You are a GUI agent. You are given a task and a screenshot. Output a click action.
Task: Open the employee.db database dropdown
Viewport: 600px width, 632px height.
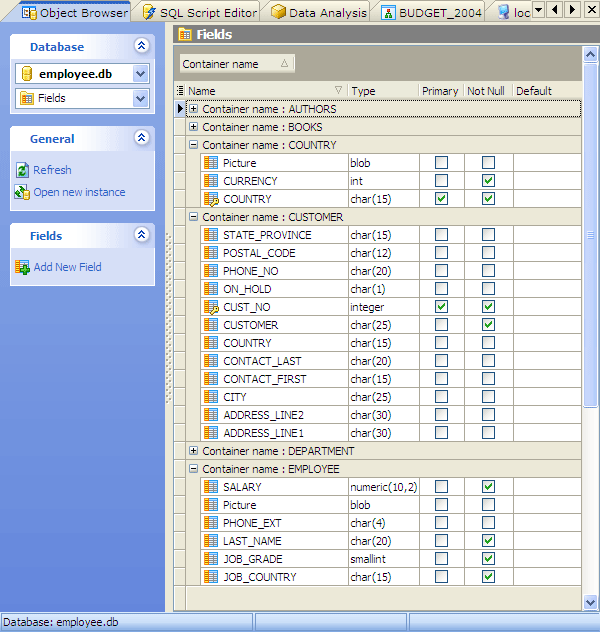click(141, 74)
